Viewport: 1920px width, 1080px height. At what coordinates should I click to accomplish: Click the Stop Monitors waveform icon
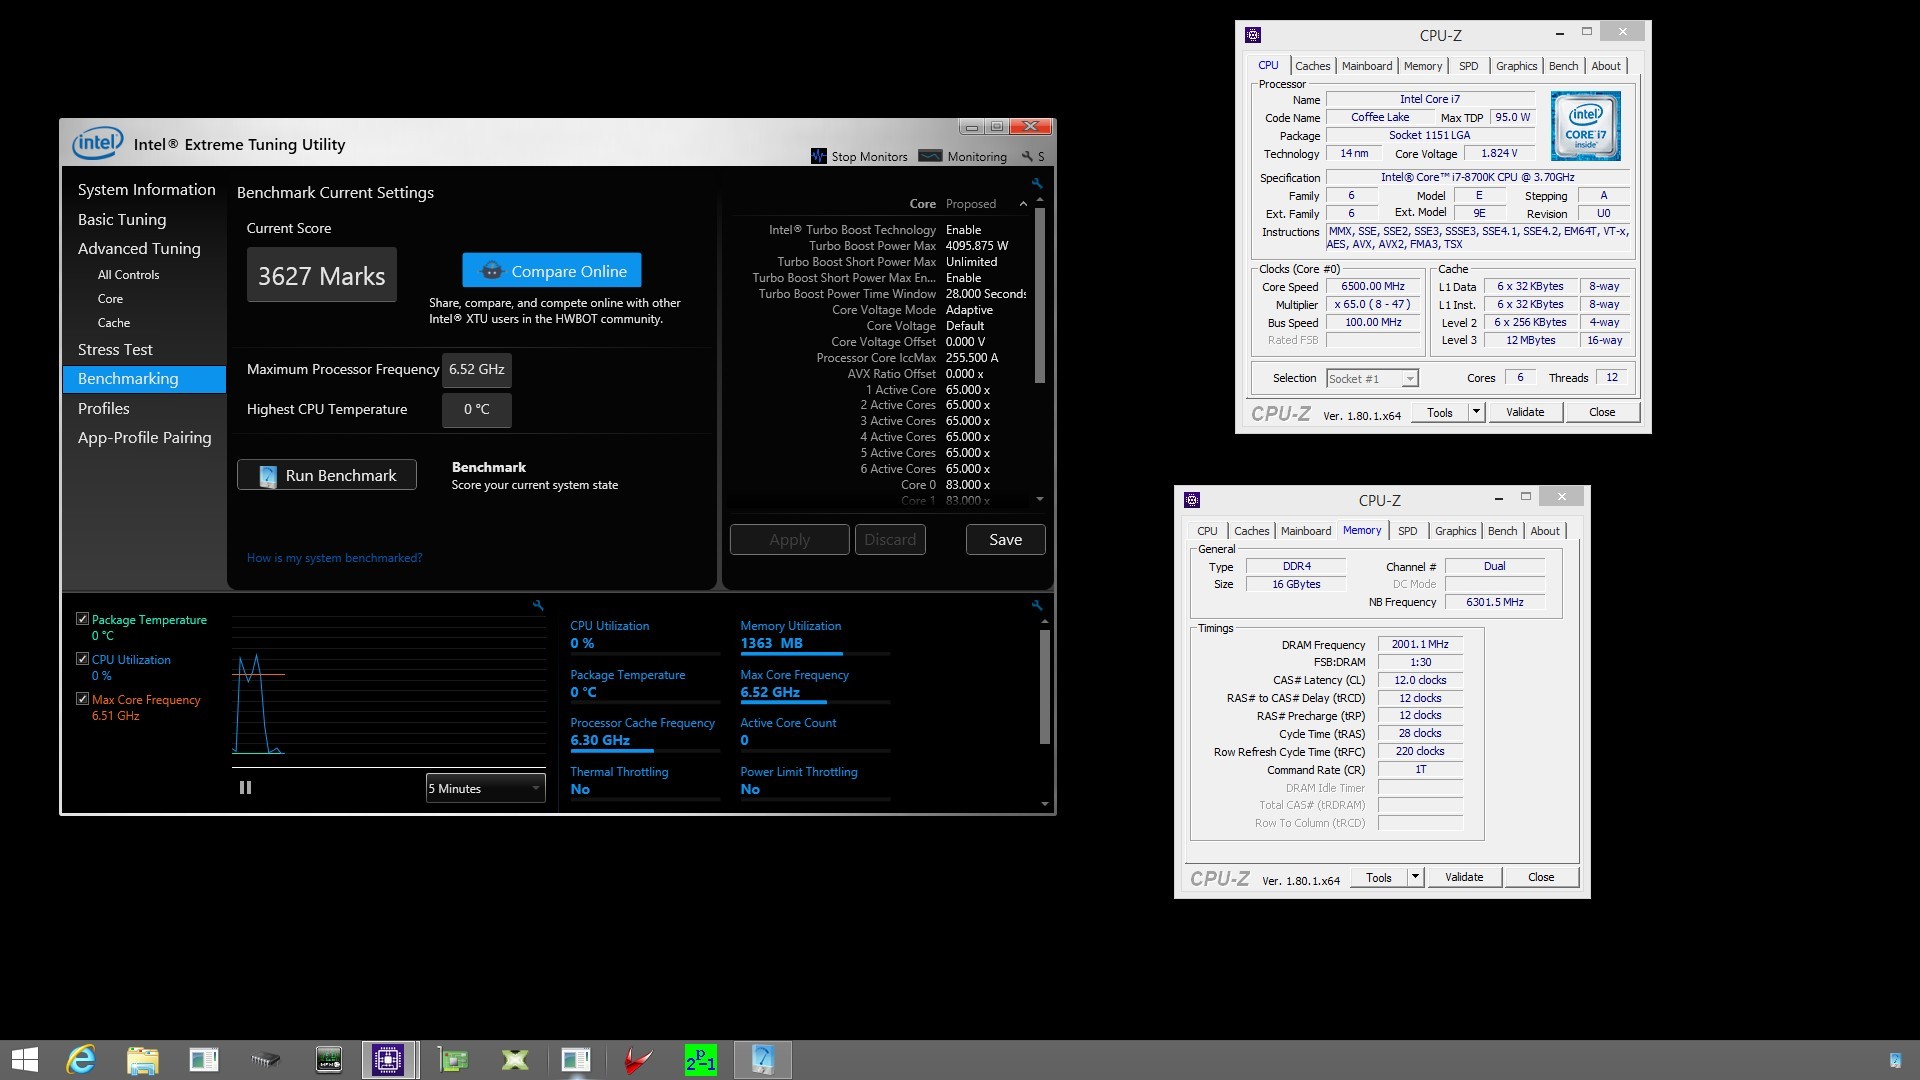pos(819,156)
